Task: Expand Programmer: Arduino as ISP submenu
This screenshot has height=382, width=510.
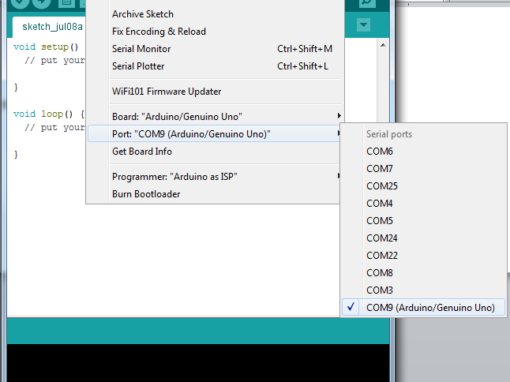Action: tap(214, 177)
